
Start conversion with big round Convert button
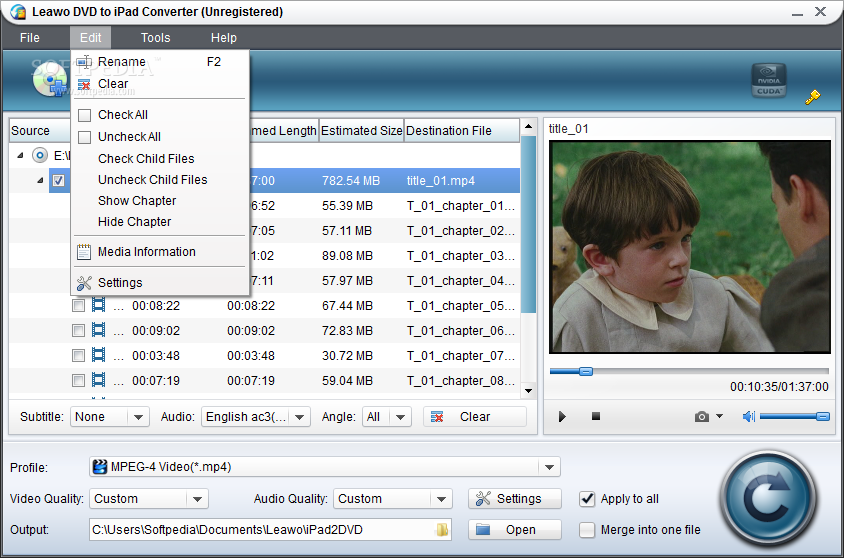(769, 499)
